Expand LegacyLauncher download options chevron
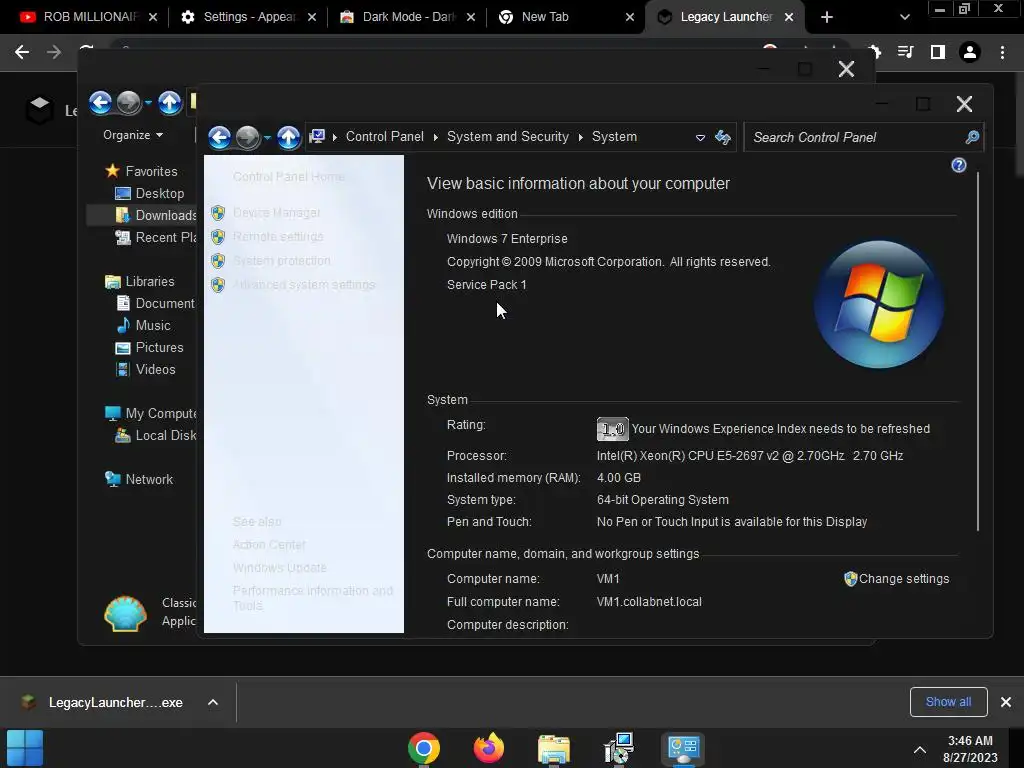 [x=213, y=703]
